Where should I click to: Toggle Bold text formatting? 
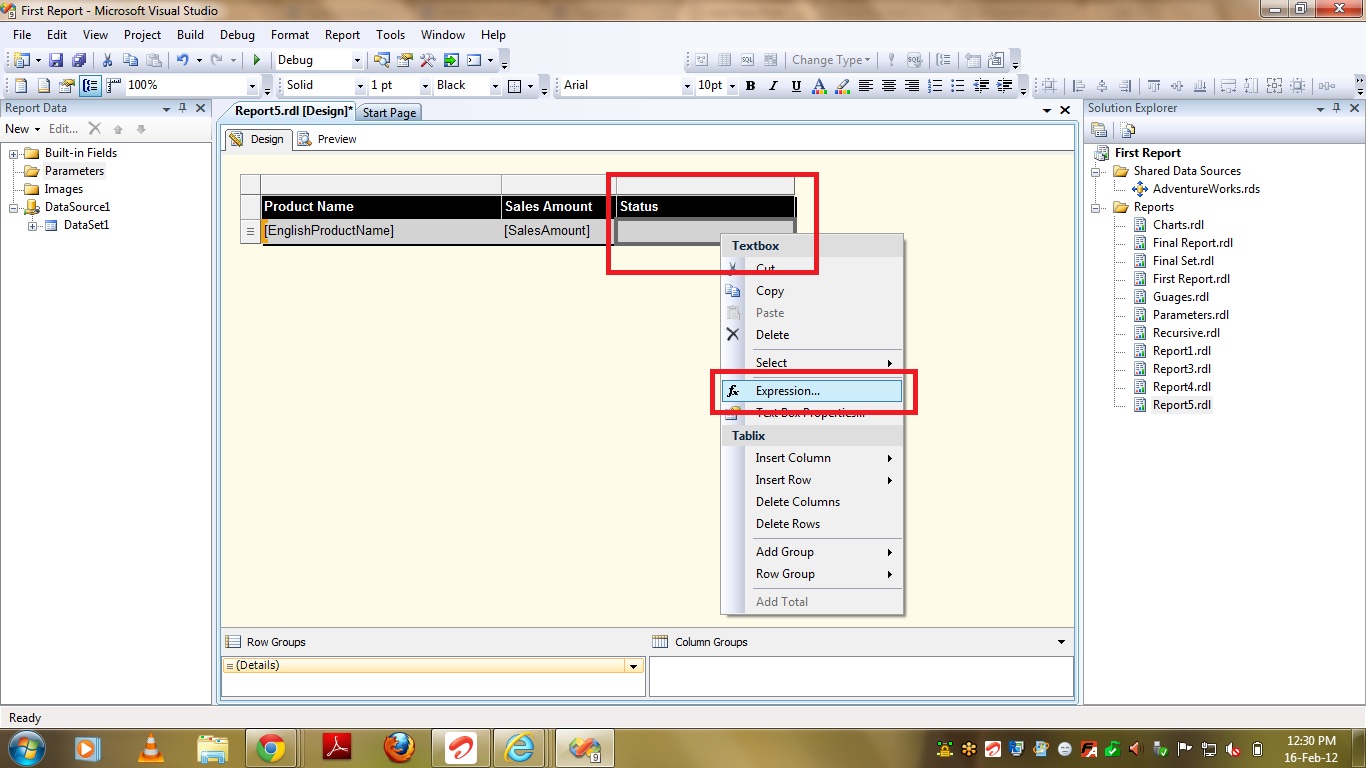[750, 86]
